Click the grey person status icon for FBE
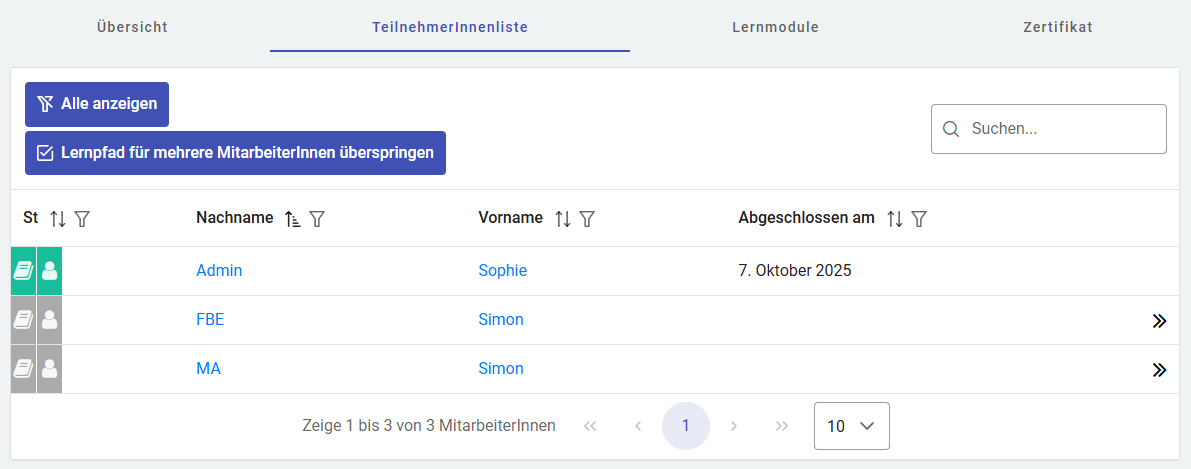 tap(49, 320)
